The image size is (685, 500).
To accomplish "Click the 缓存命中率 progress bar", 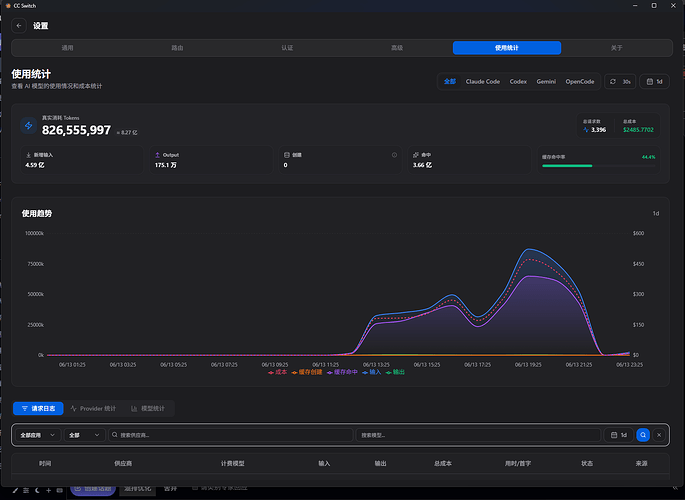I will pos(599,166).
